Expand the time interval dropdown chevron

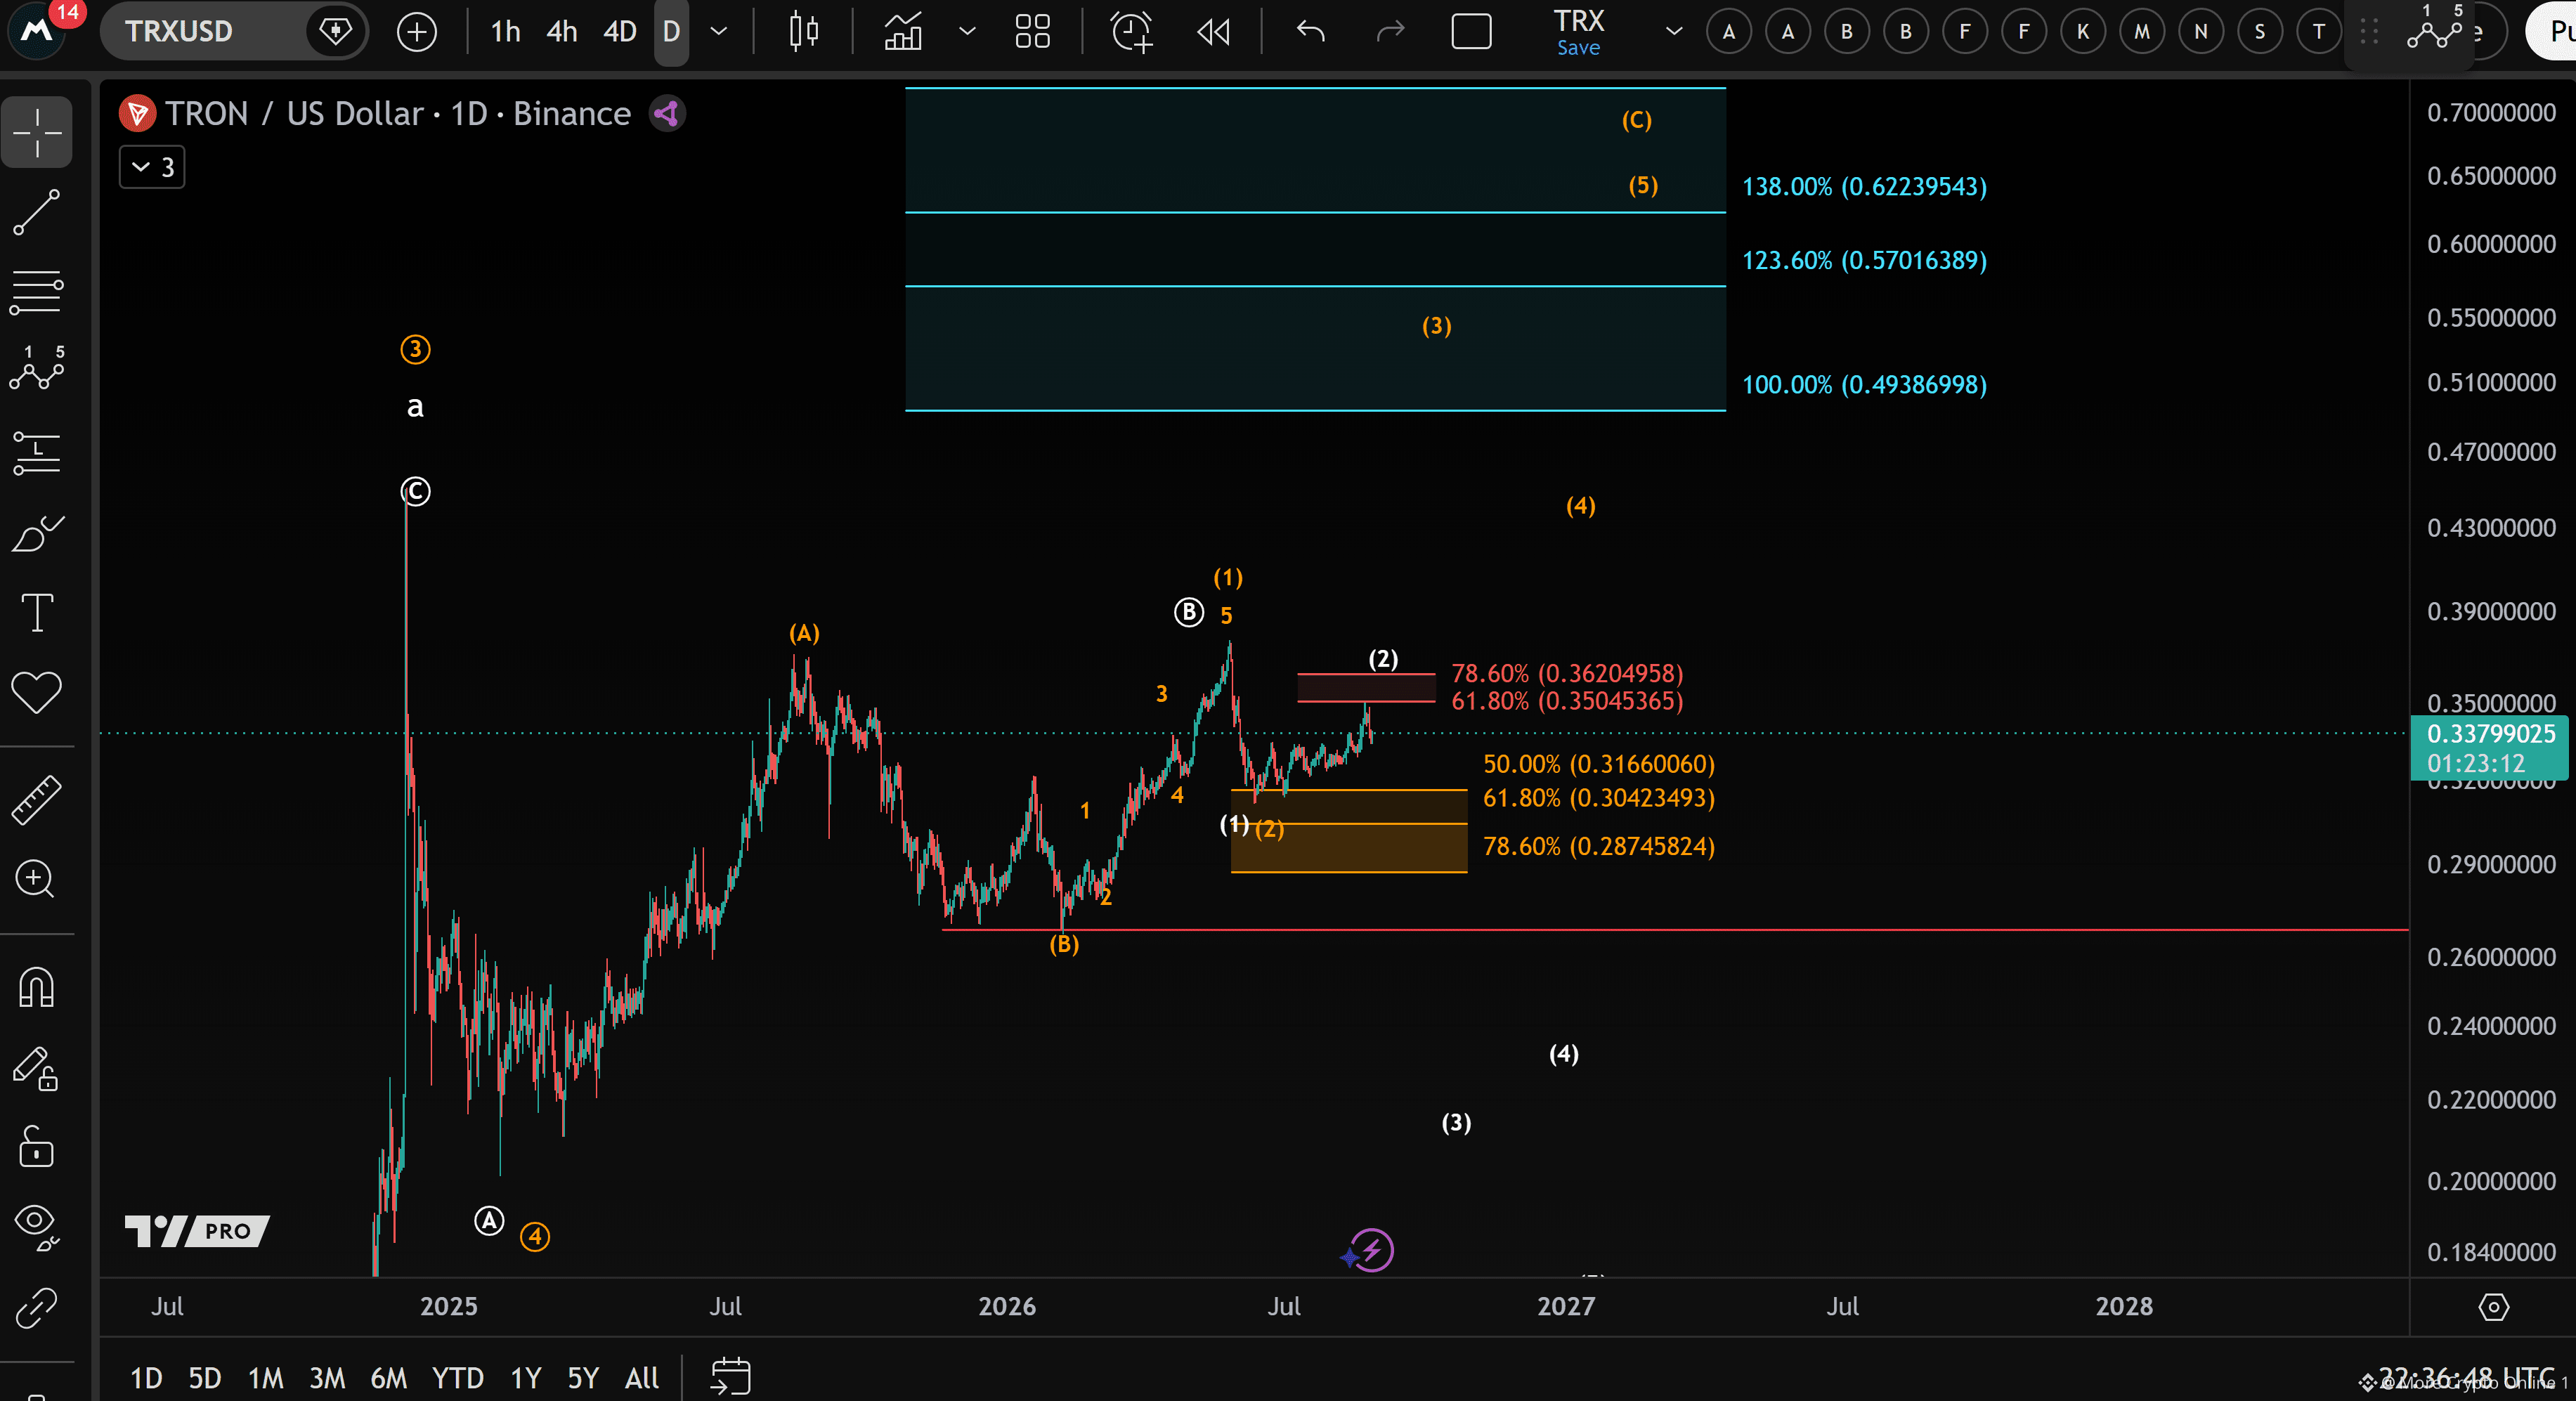(x=718, y=32)
